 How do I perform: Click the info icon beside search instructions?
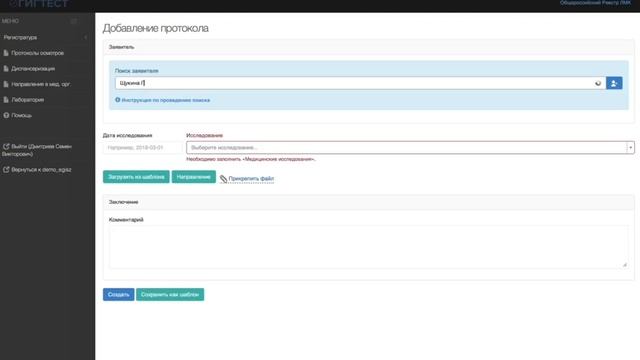pos(118,100)
